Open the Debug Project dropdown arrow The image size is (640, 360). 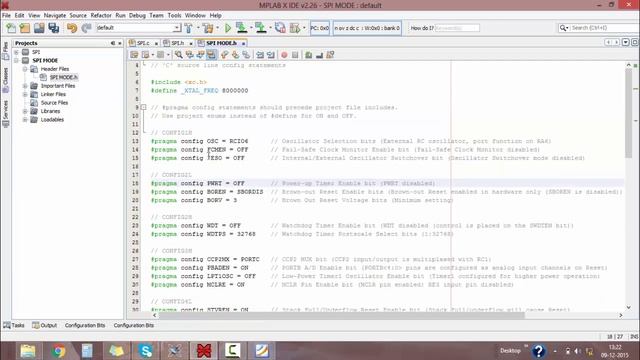304,28
